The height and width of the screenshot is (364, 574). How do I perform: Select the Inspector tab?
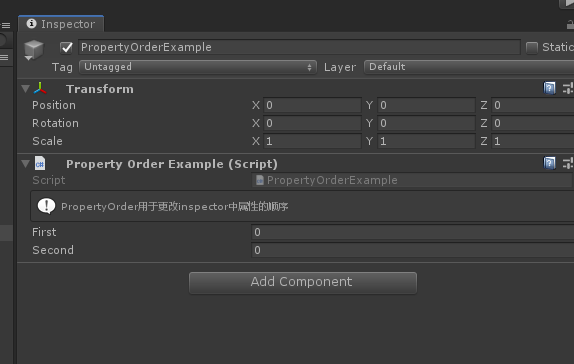61,24
